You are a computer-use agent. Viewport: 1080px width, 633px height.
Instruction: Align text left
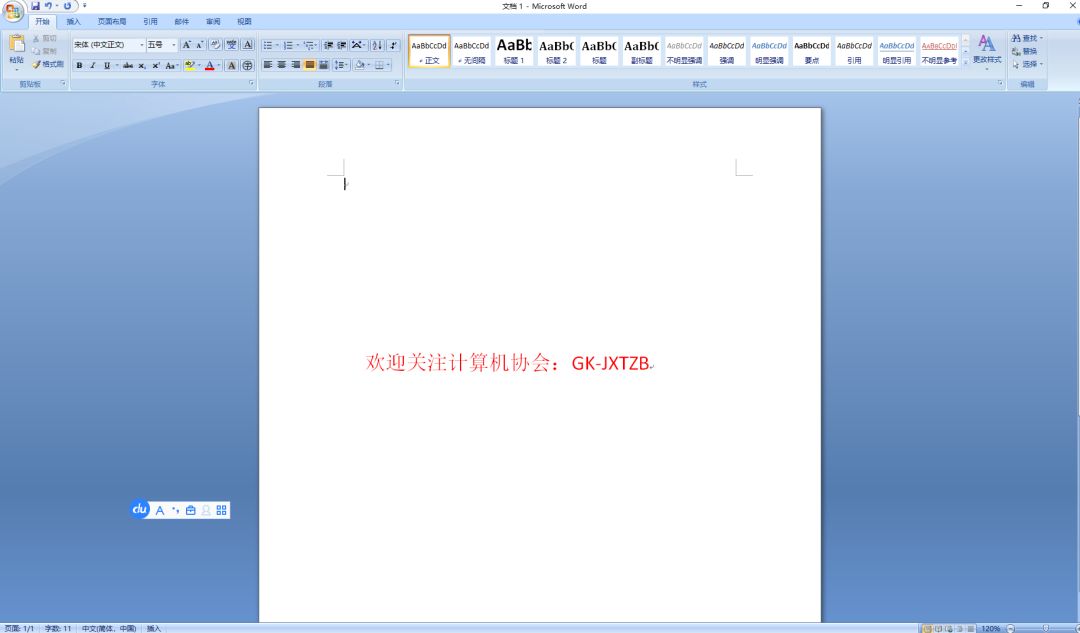[268, 65]
